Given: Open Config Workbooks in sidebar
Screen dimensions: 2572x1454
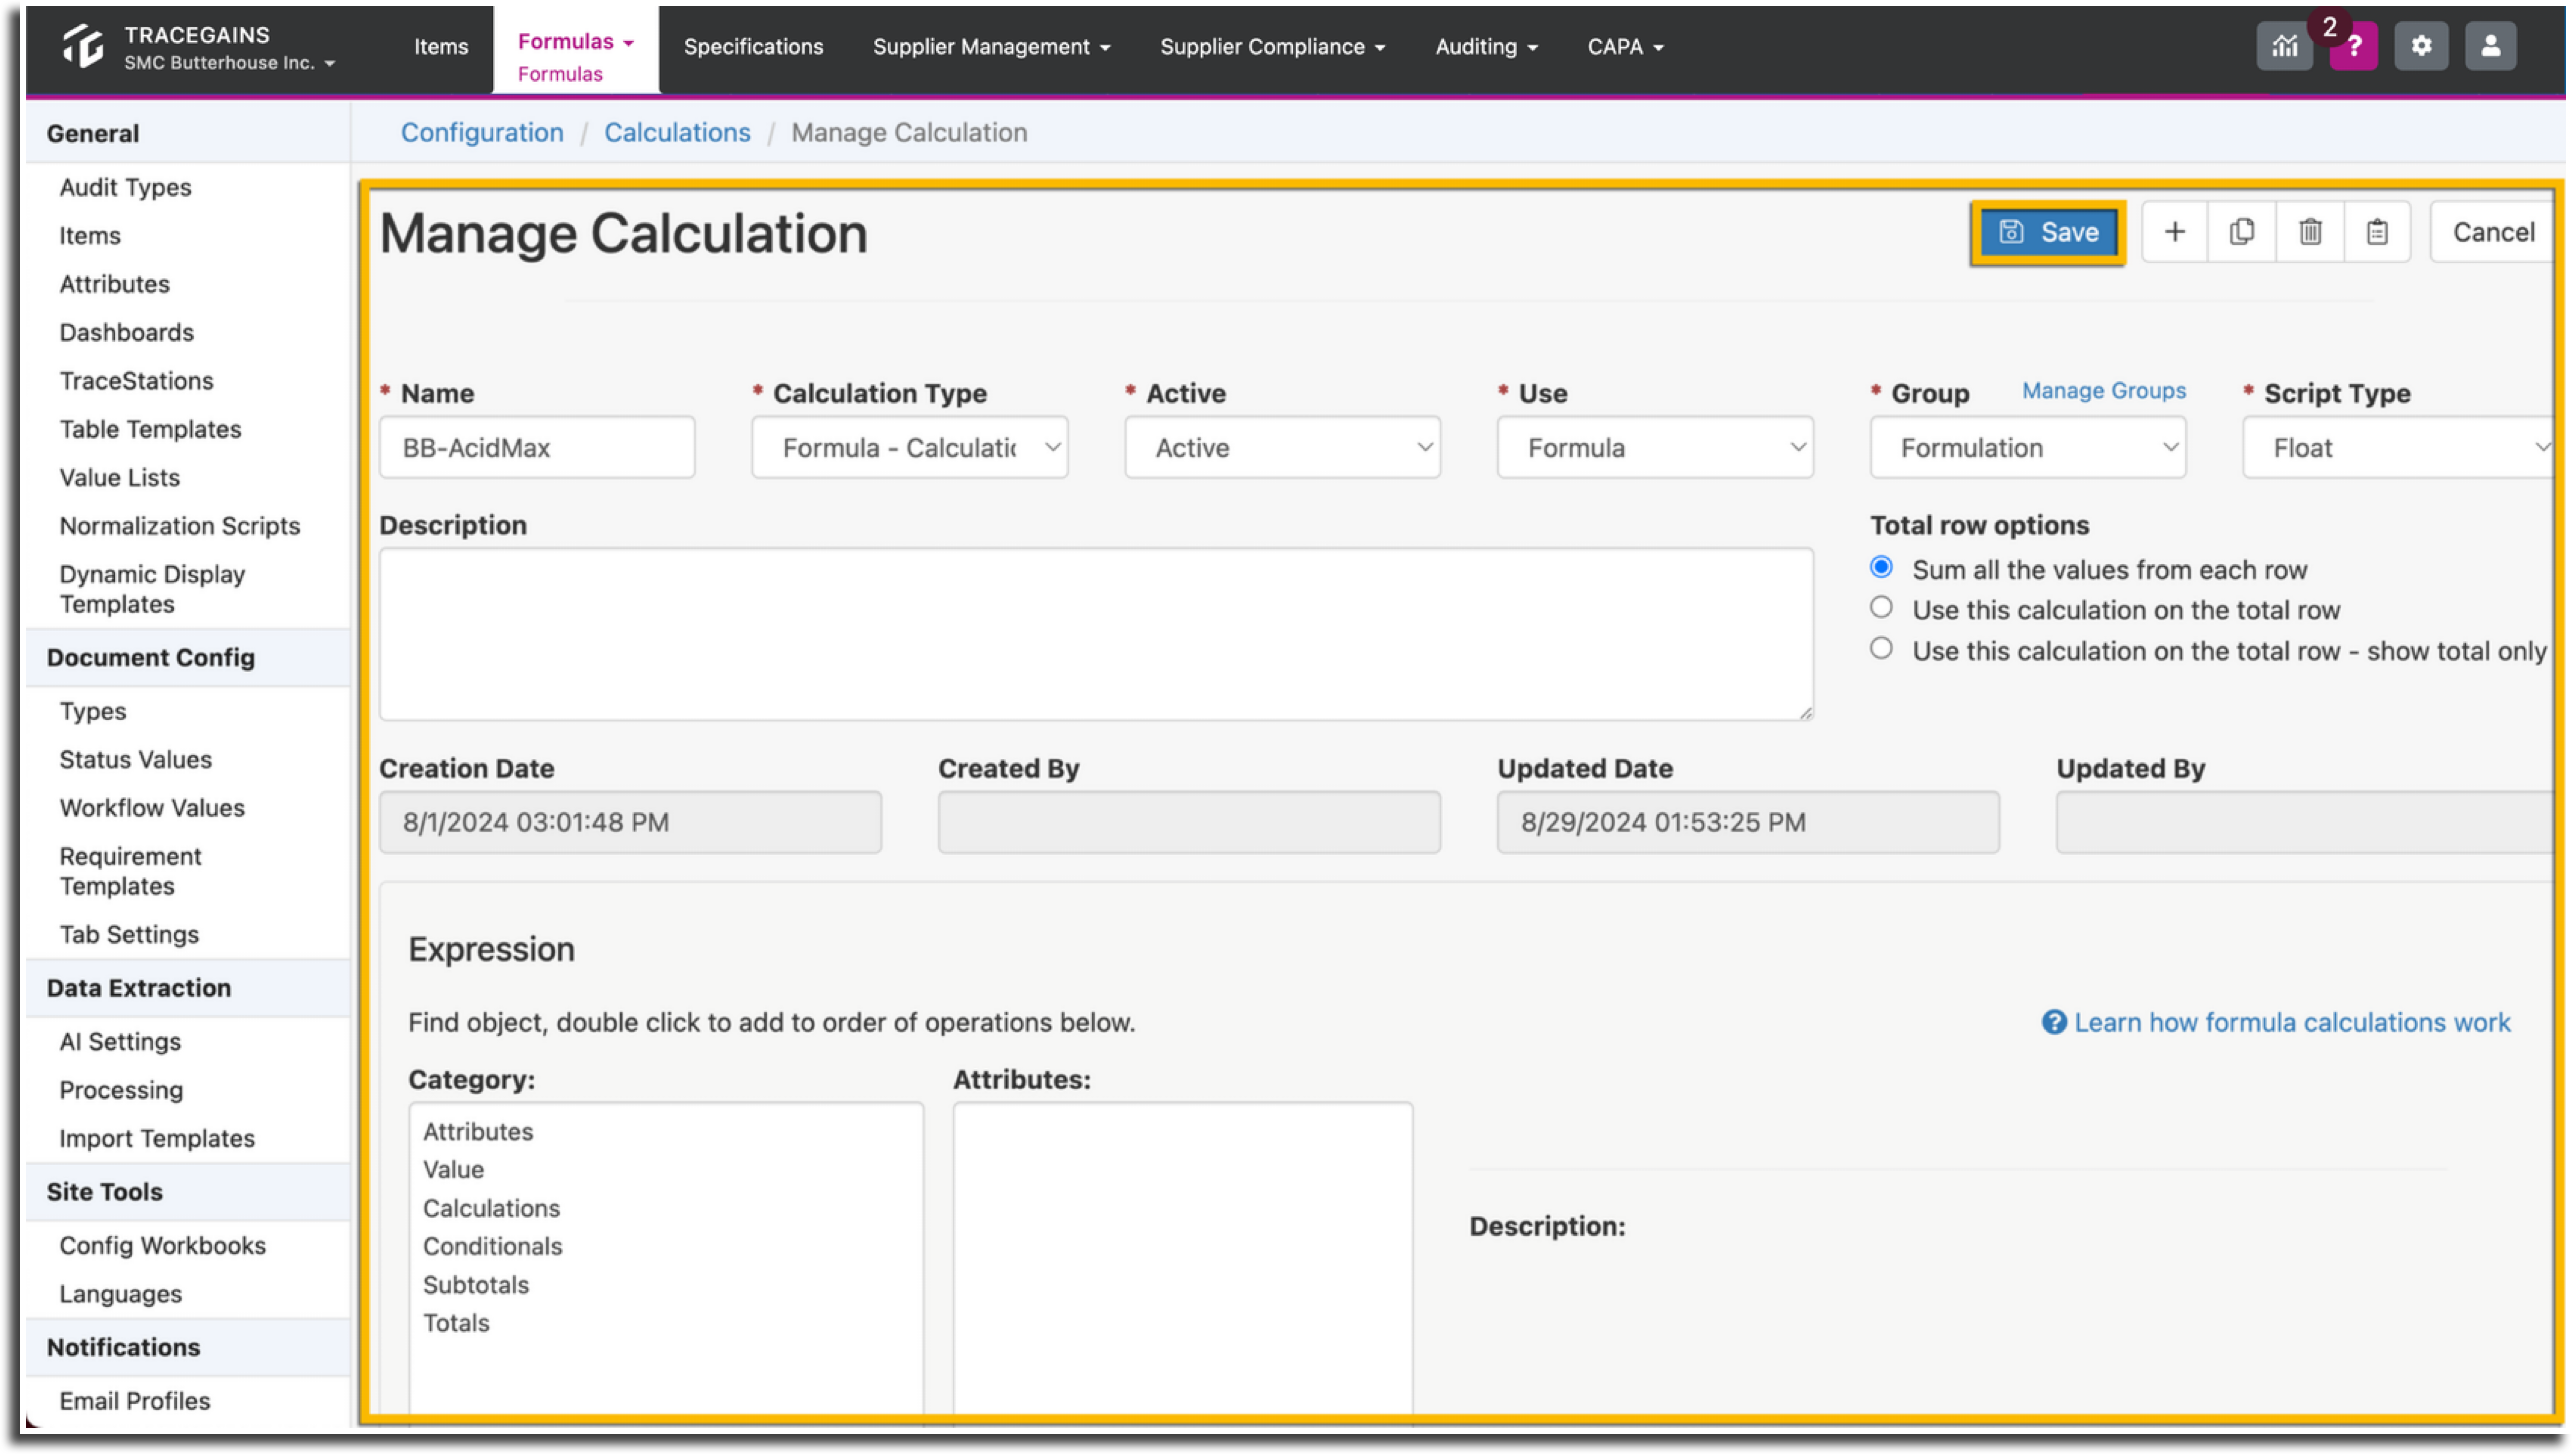Looking at the screenshot, I should [162, 1245].
